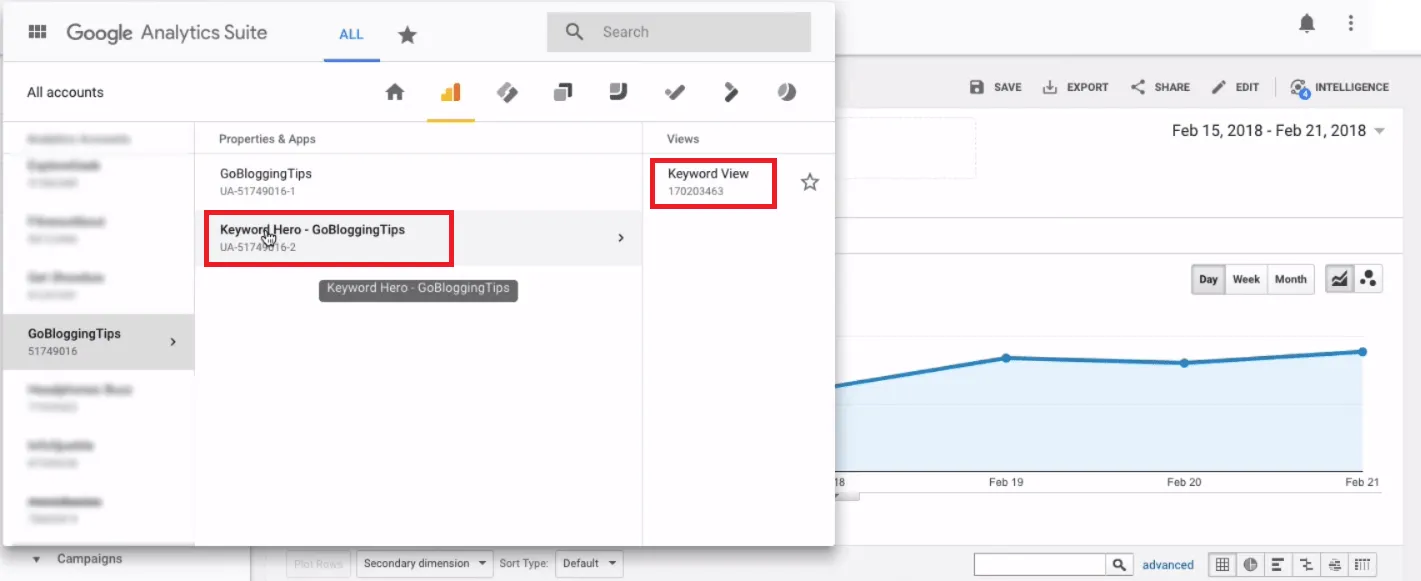Select the Month graph interval
Image resolution: width=1421 pixels, height=581 pixels.
pos(1290,279)
